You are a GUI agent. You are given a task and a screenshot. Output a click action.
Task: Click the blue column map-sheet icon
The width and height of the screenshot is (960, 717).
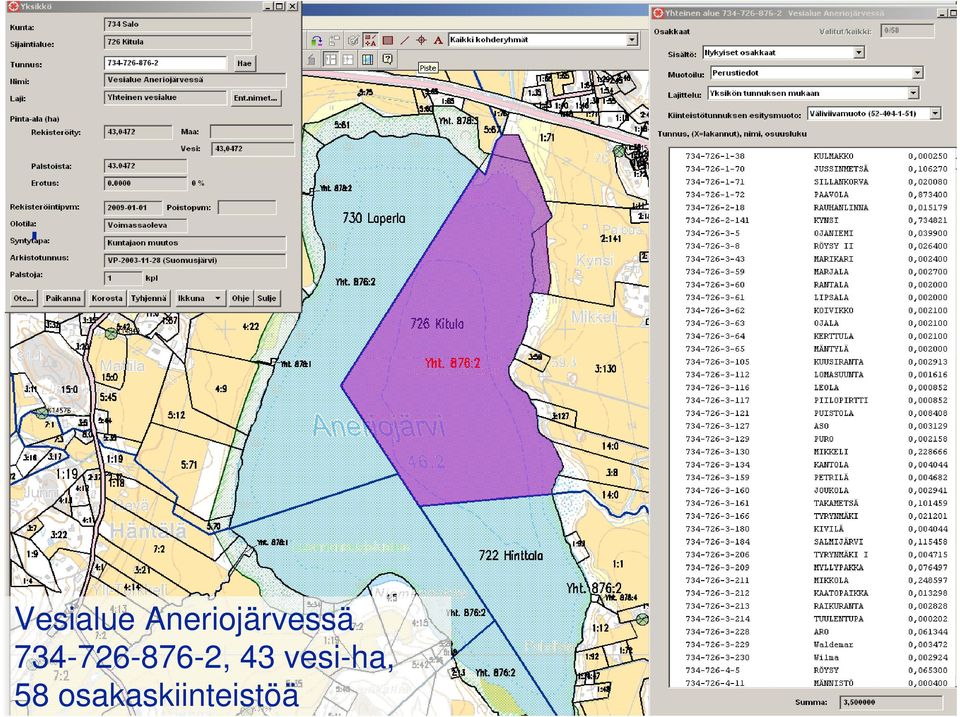pyautogui.click(x=367, y=59)
